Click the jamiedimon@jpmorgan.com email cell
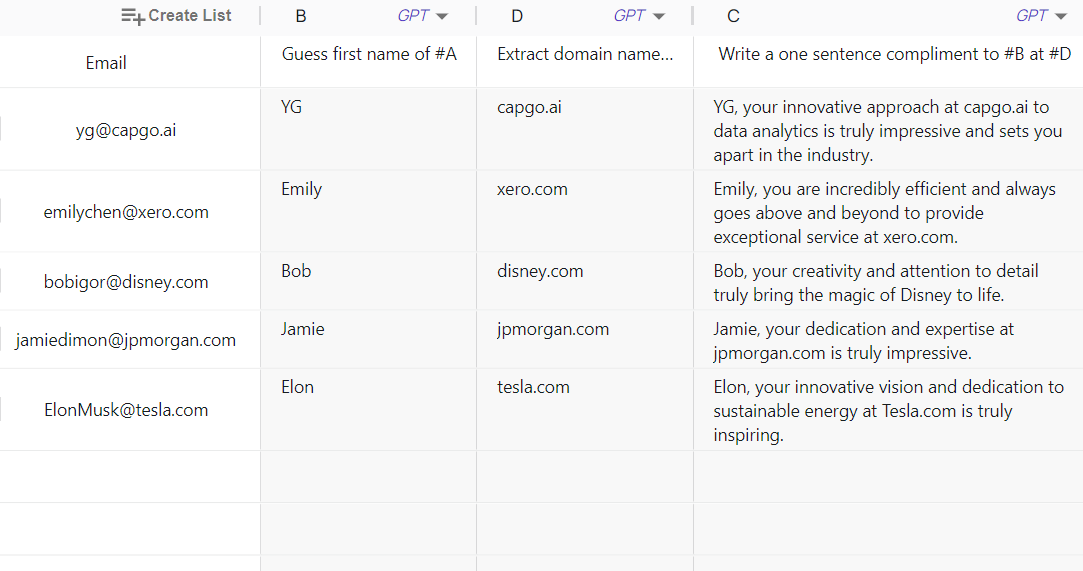Screen dimensions: 1083x571 coord(126,340)
